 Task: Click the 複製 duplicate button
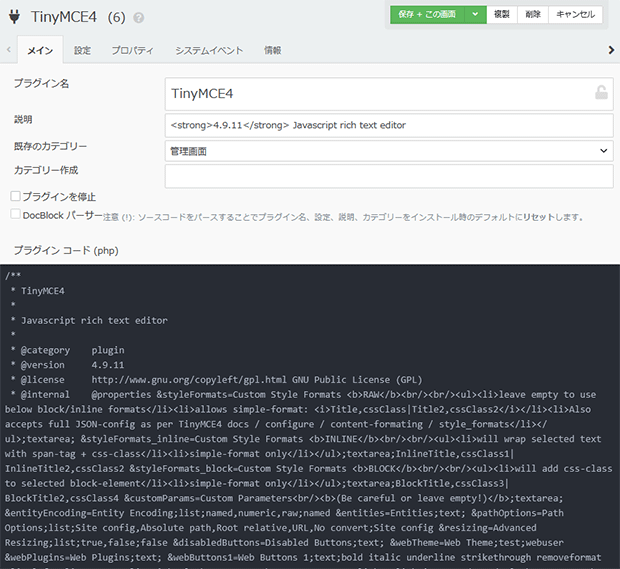[503, 14]
